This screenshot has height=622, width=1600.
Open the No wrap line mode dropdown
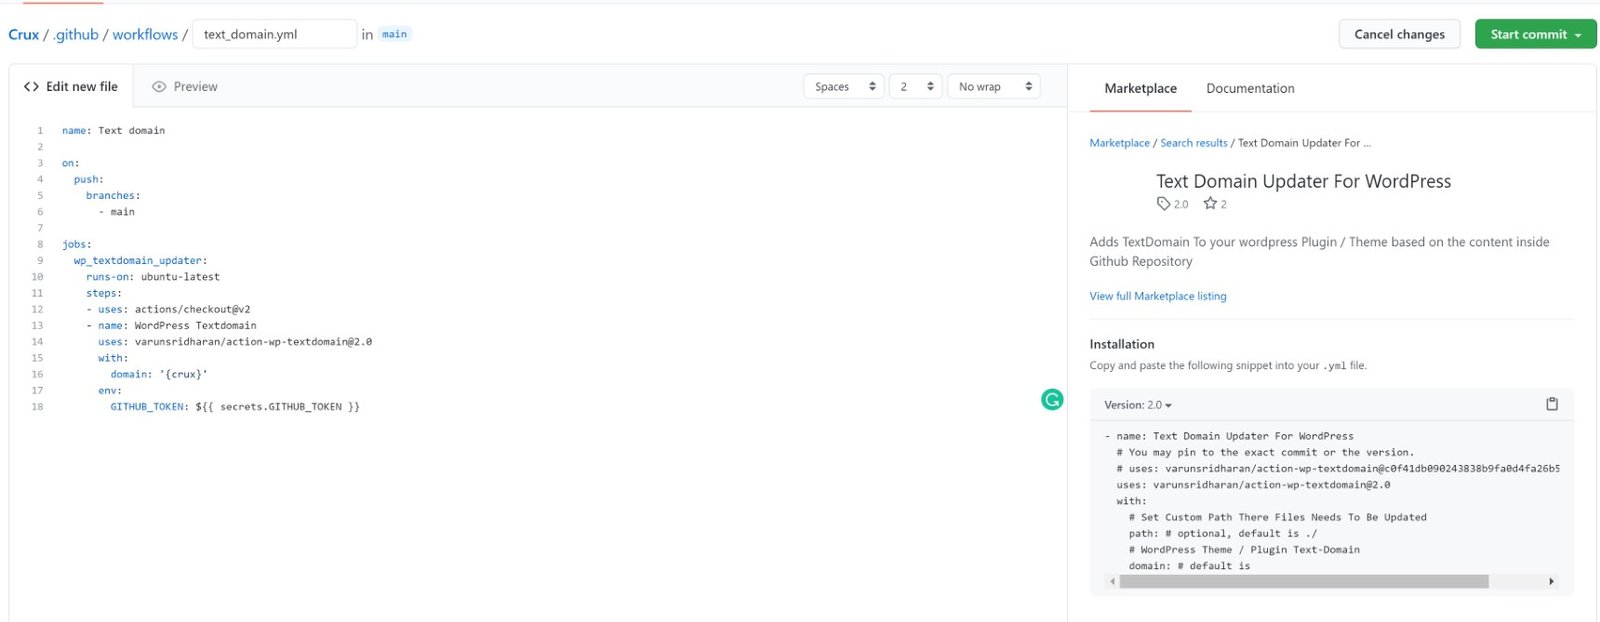994,87
